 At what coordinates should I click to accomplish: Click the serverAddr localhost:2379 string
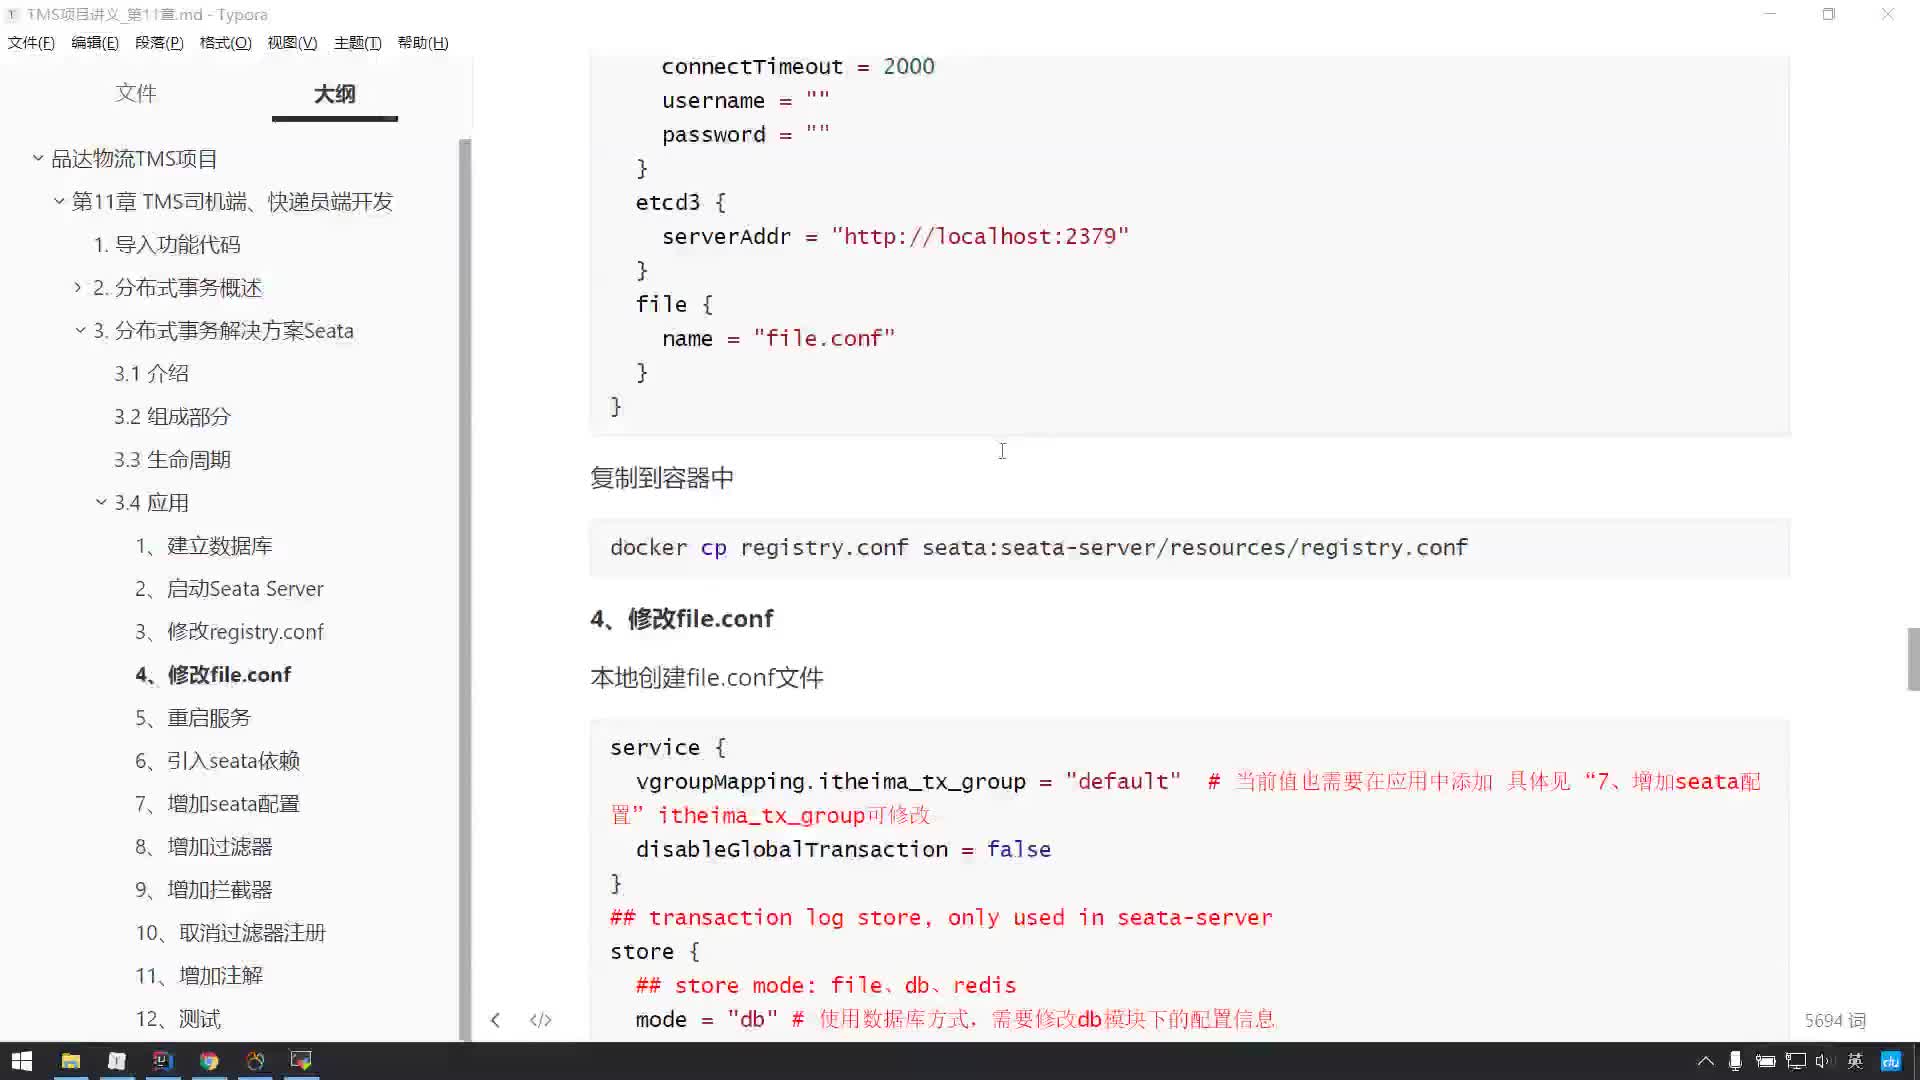point(980,237)
